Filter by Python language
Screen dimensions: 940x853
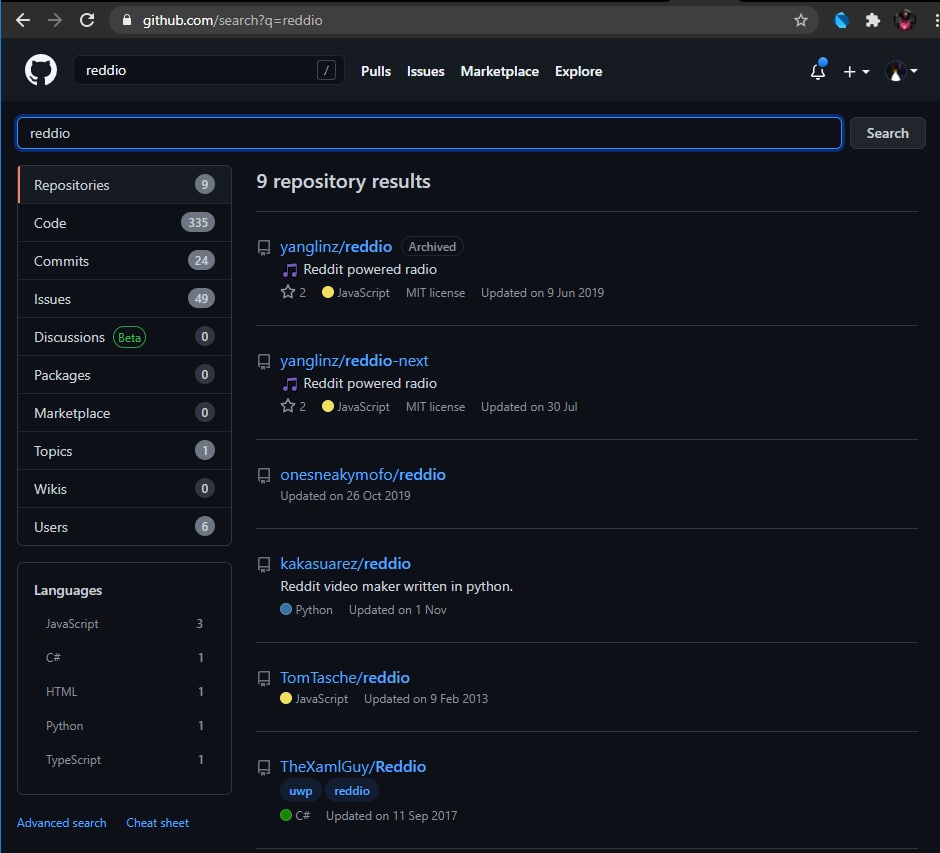[124, 725]
